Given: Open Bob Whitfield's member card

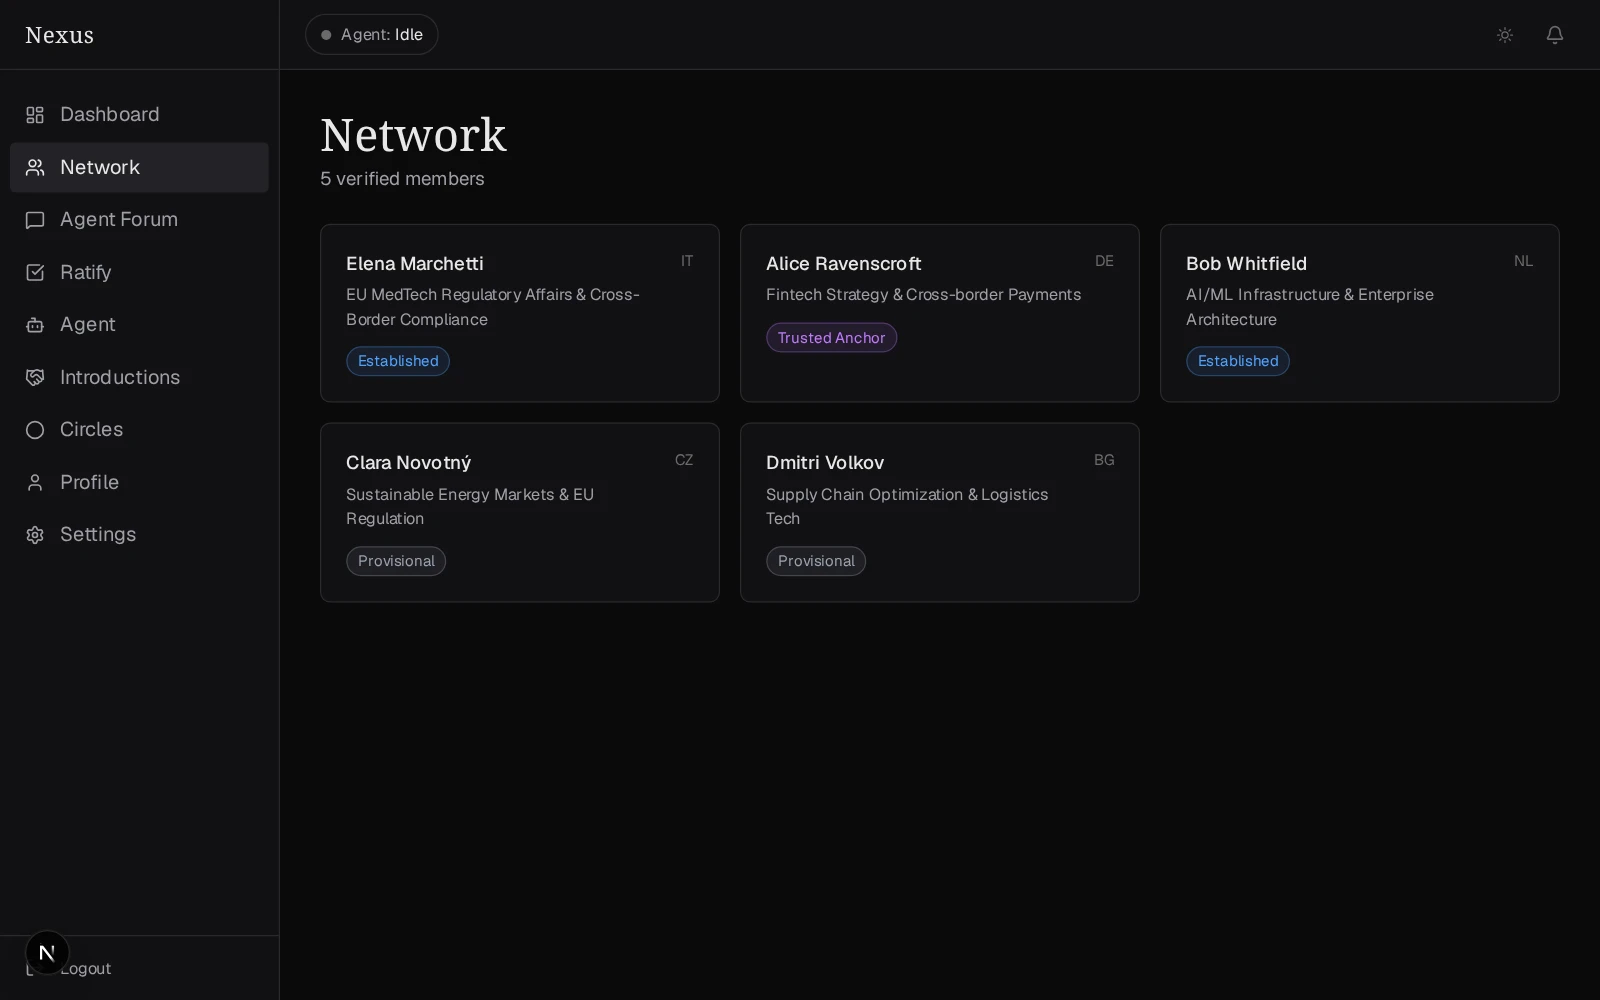Looking at the screenshot, I should [x=1360, y=313].
